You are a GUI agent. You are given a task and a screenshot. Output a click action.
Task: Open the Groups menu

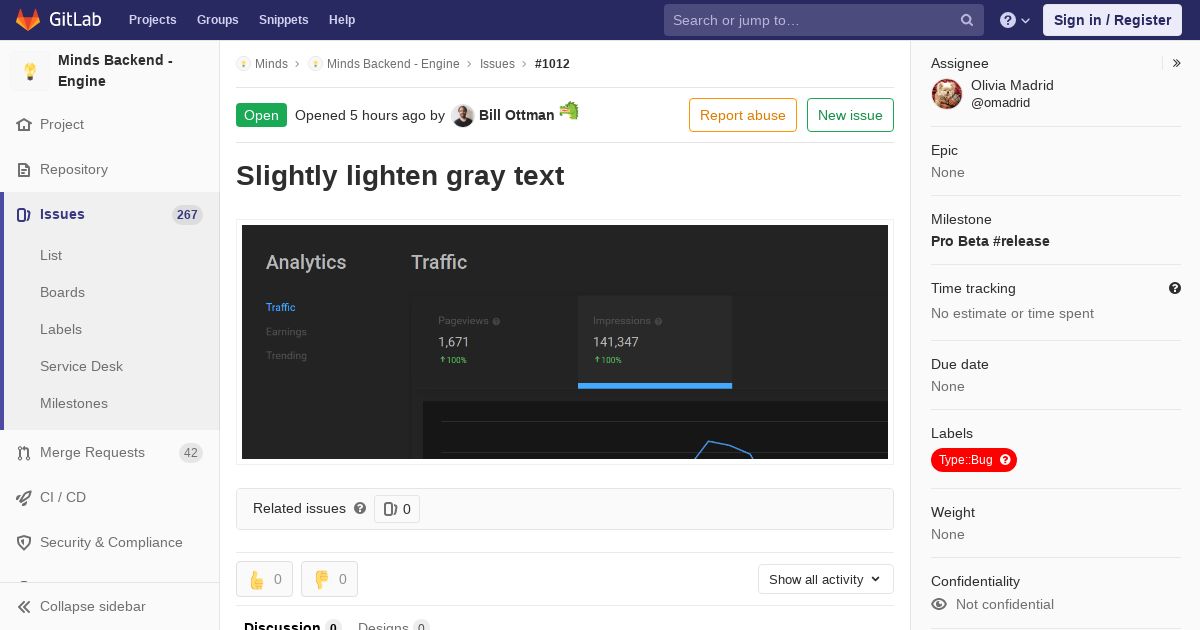coord(217,20)
